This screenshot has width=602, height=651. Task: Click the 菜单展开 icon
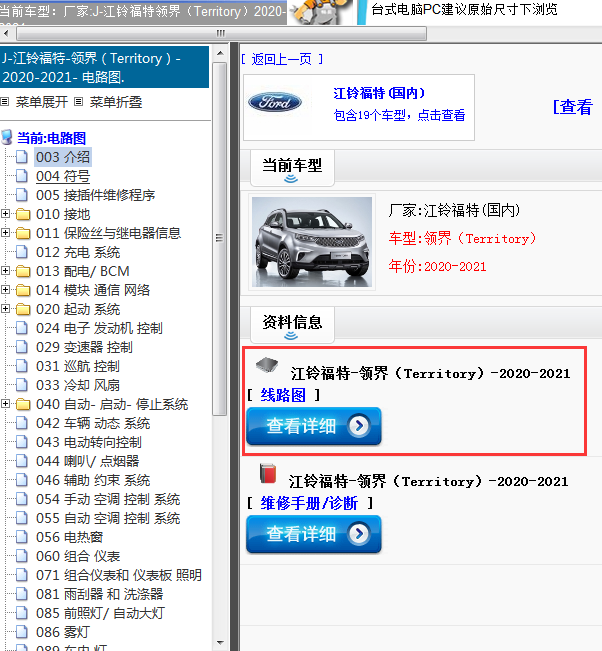click(5, 102)
